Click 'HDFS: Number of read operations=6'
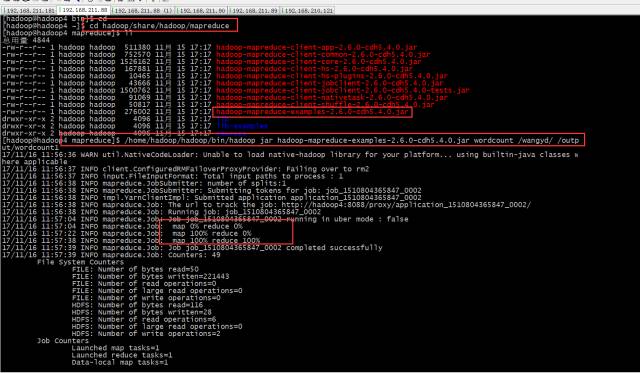Image resolution: width=640 pixels, height=373 pixels. pos(144,319)
